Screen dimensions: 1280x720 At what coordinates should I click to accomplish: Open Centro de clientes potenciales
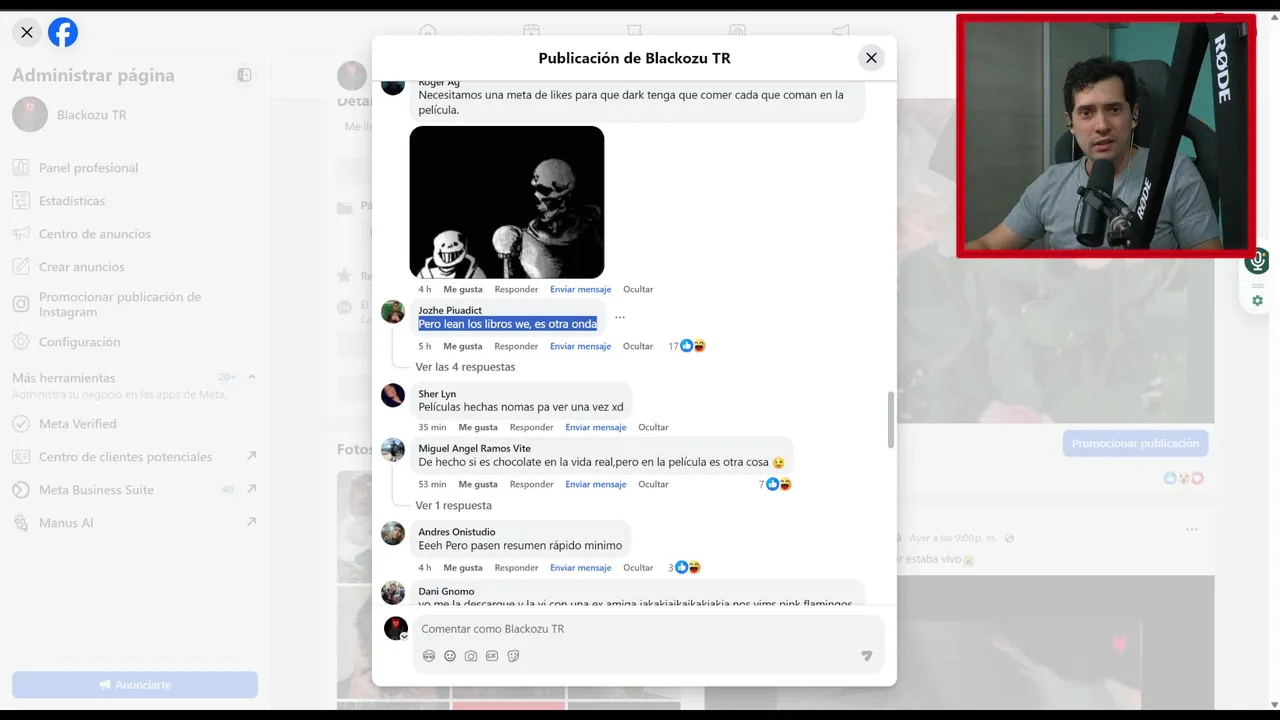click(x=134, y=457)
